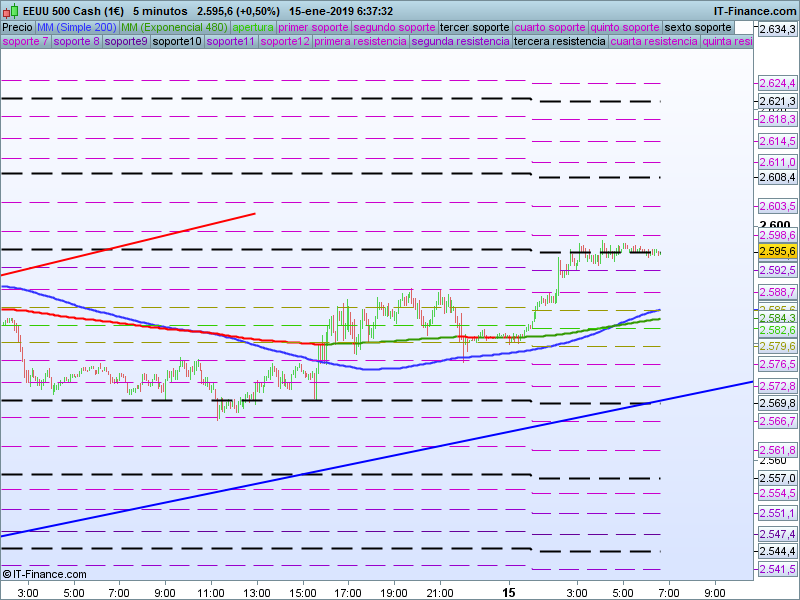Select the soporte10 indicator label

[x=176, y=42]
